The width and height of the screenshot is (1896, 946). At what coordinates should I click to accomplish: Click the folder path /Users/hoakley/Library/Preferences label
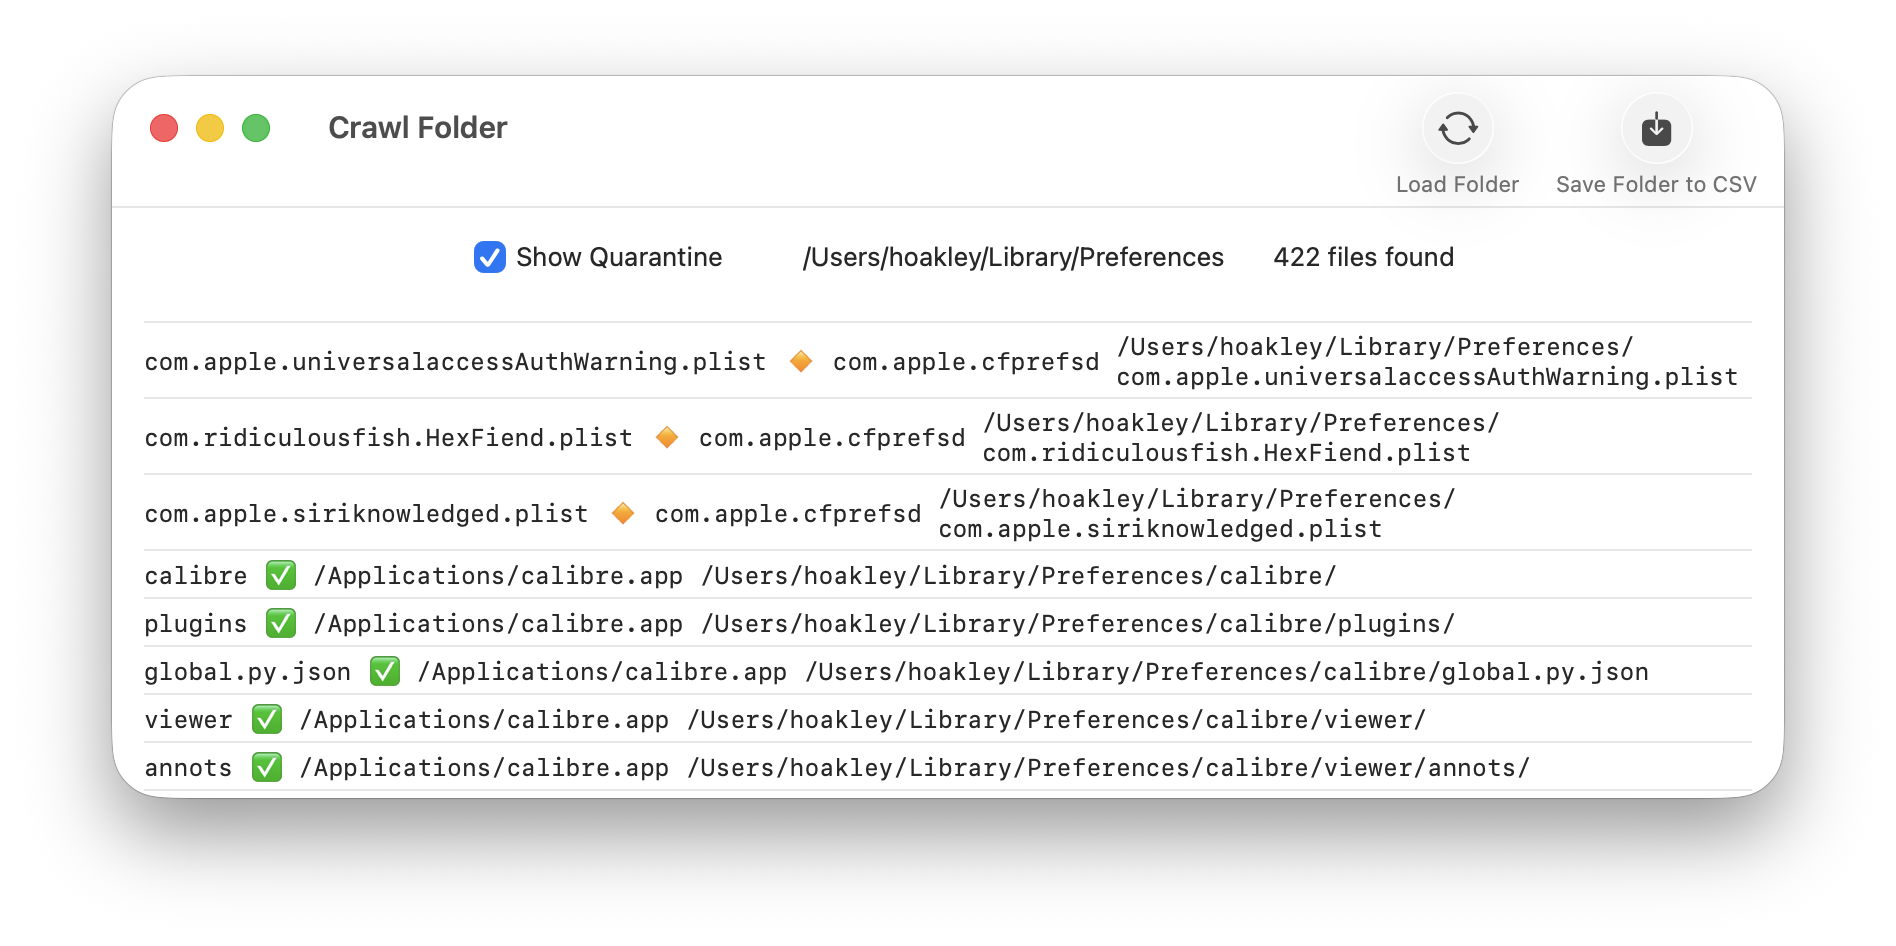pyautogui.click(x=1012, y=257)
